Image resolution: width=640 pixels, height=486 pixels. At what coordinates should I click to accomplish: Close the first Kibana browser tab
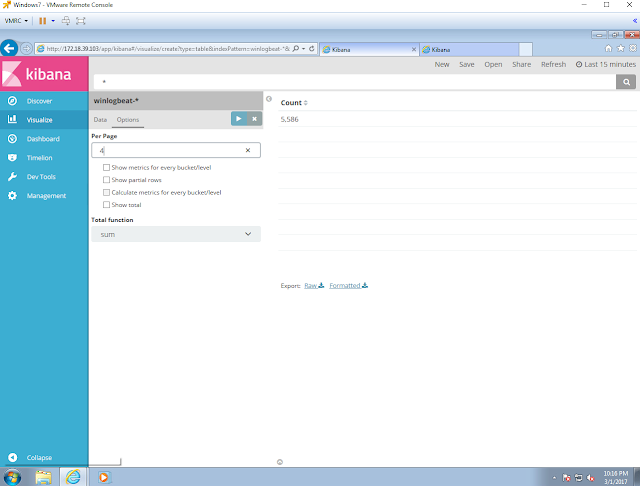pos(414,49)
